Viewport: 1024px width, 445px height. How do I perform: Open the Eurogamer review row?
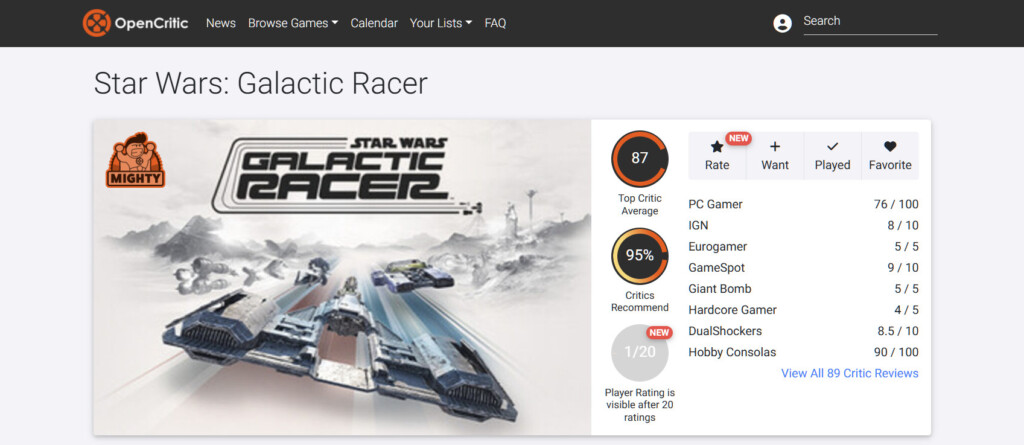803,246
